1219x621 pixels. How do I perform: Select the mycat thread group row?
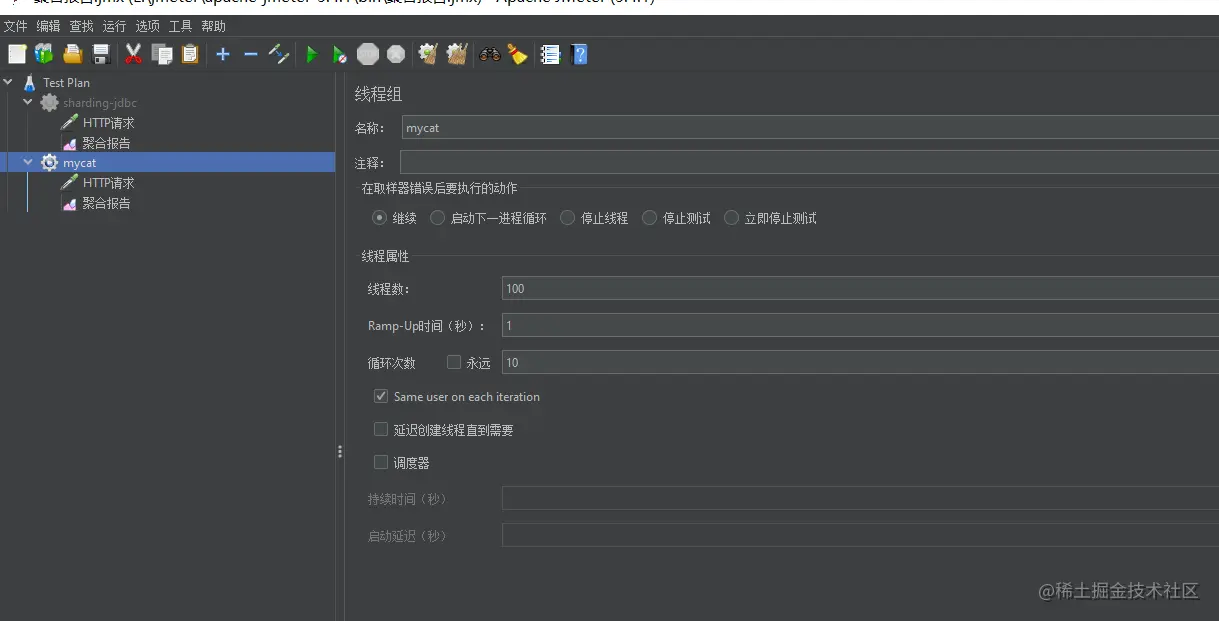pos(167,162)
